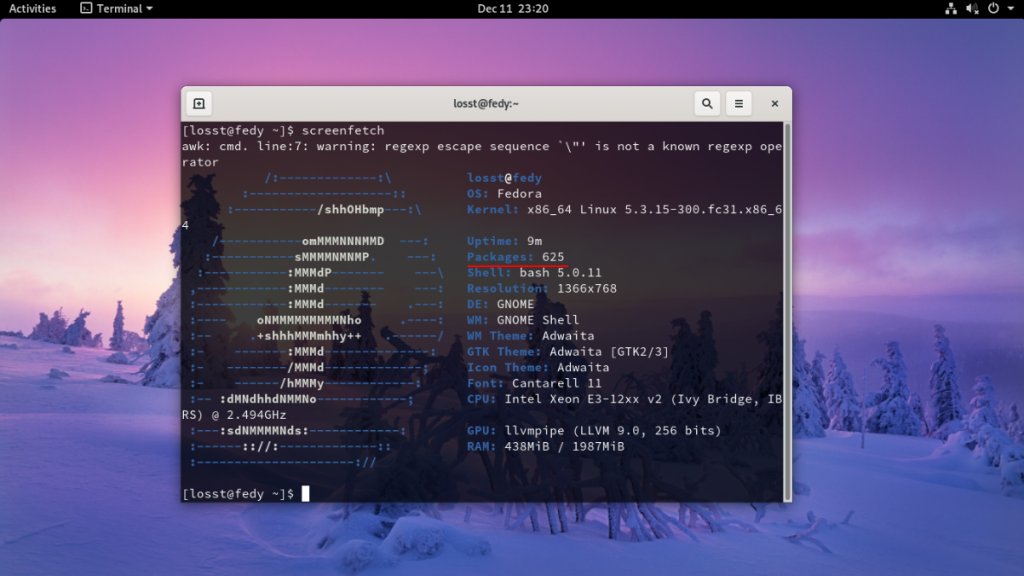Screen dimensions: 1024x576
Task: Click at the terminal prompt cursor
Action: tap(305, 494)
